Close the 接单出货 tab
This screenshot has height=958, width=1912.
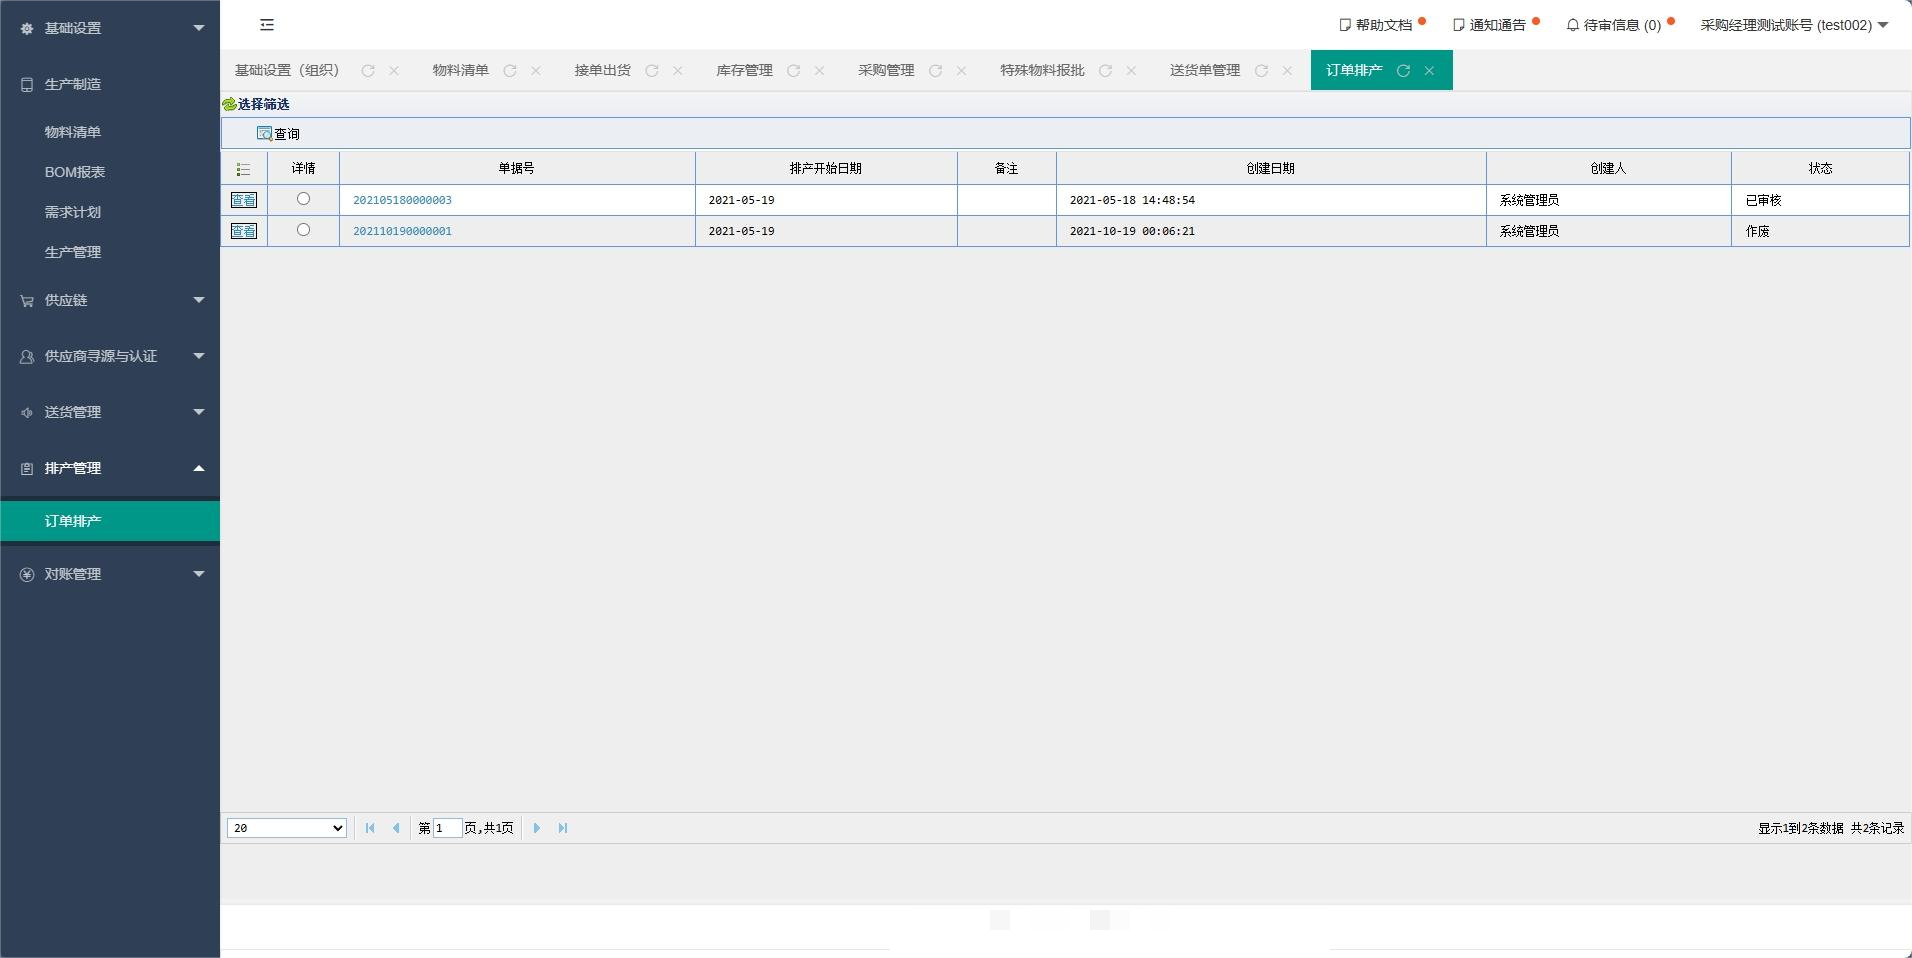(678, 71)
